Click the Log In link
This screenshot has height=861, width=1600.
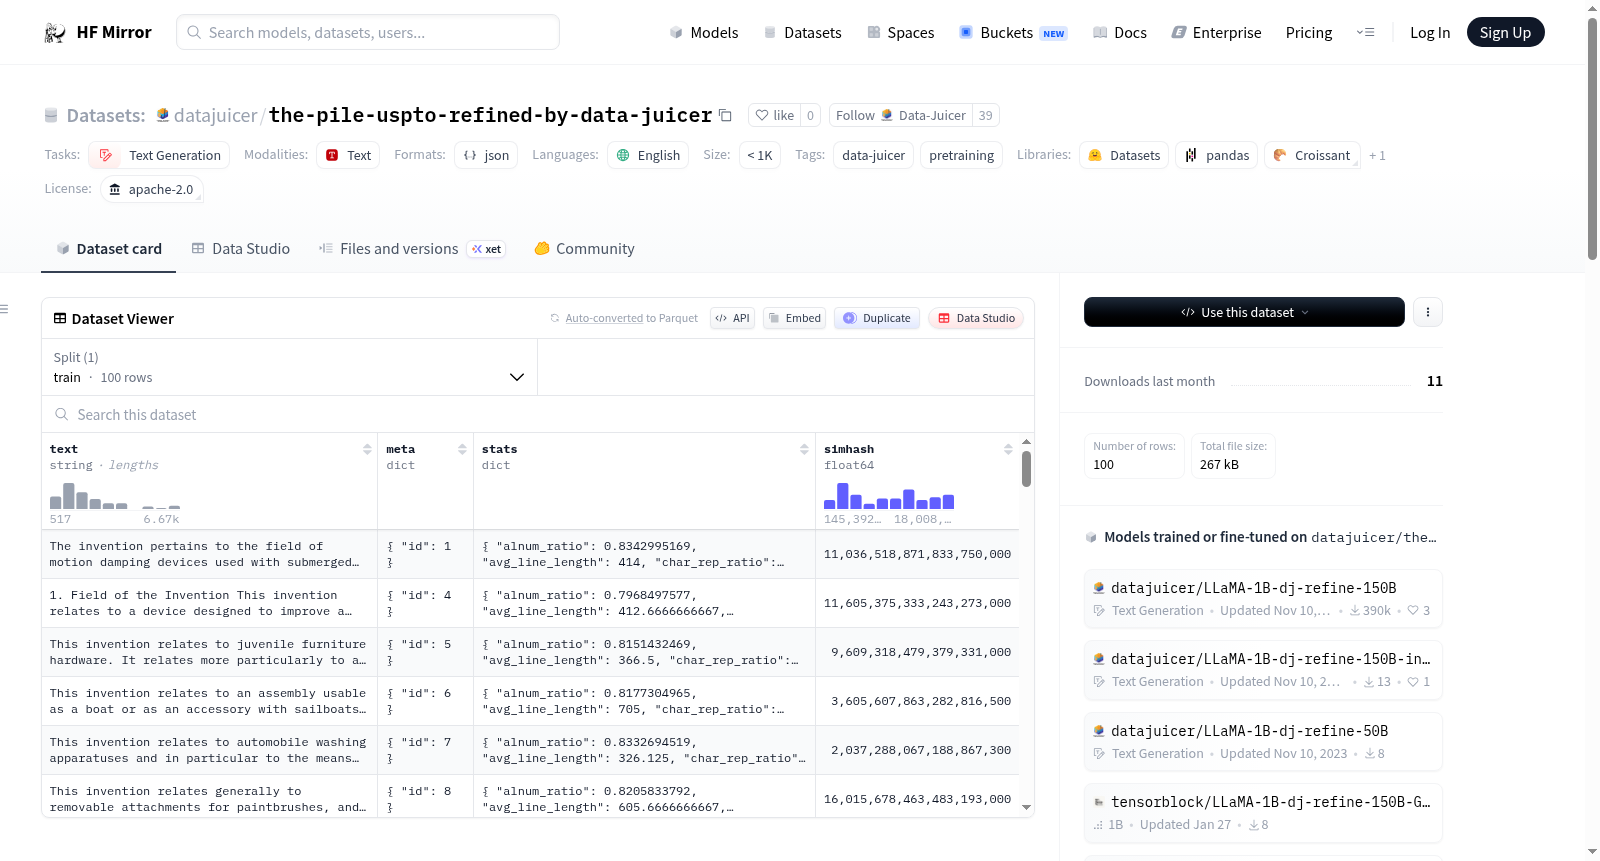click(x=1430, y=33)
